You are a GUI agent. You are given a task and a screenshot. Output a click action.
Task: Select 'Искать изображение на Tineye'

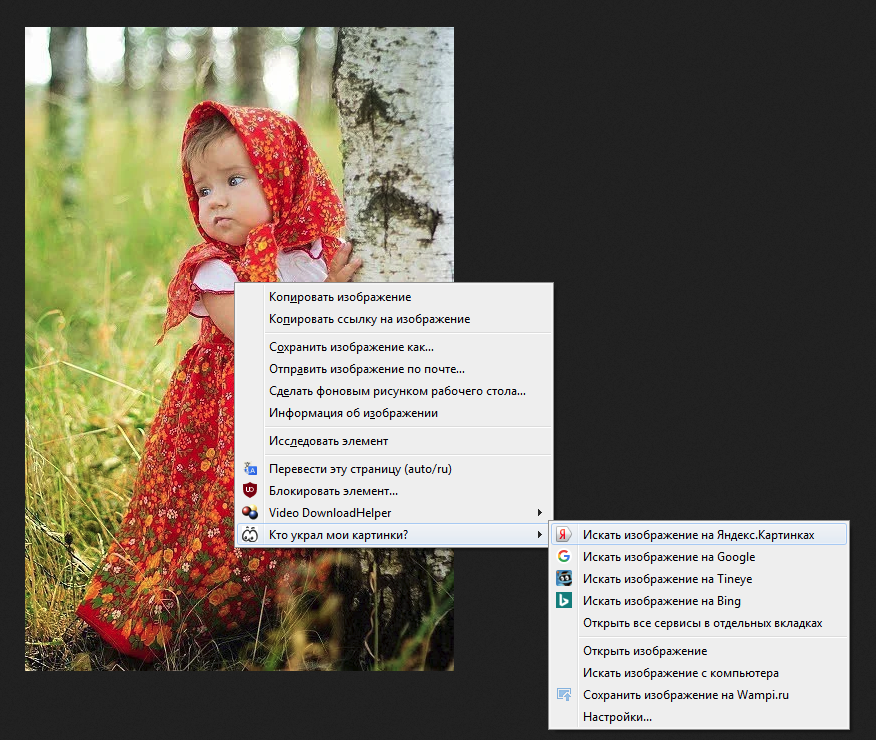pyautogui.click(x=699, y=579)
